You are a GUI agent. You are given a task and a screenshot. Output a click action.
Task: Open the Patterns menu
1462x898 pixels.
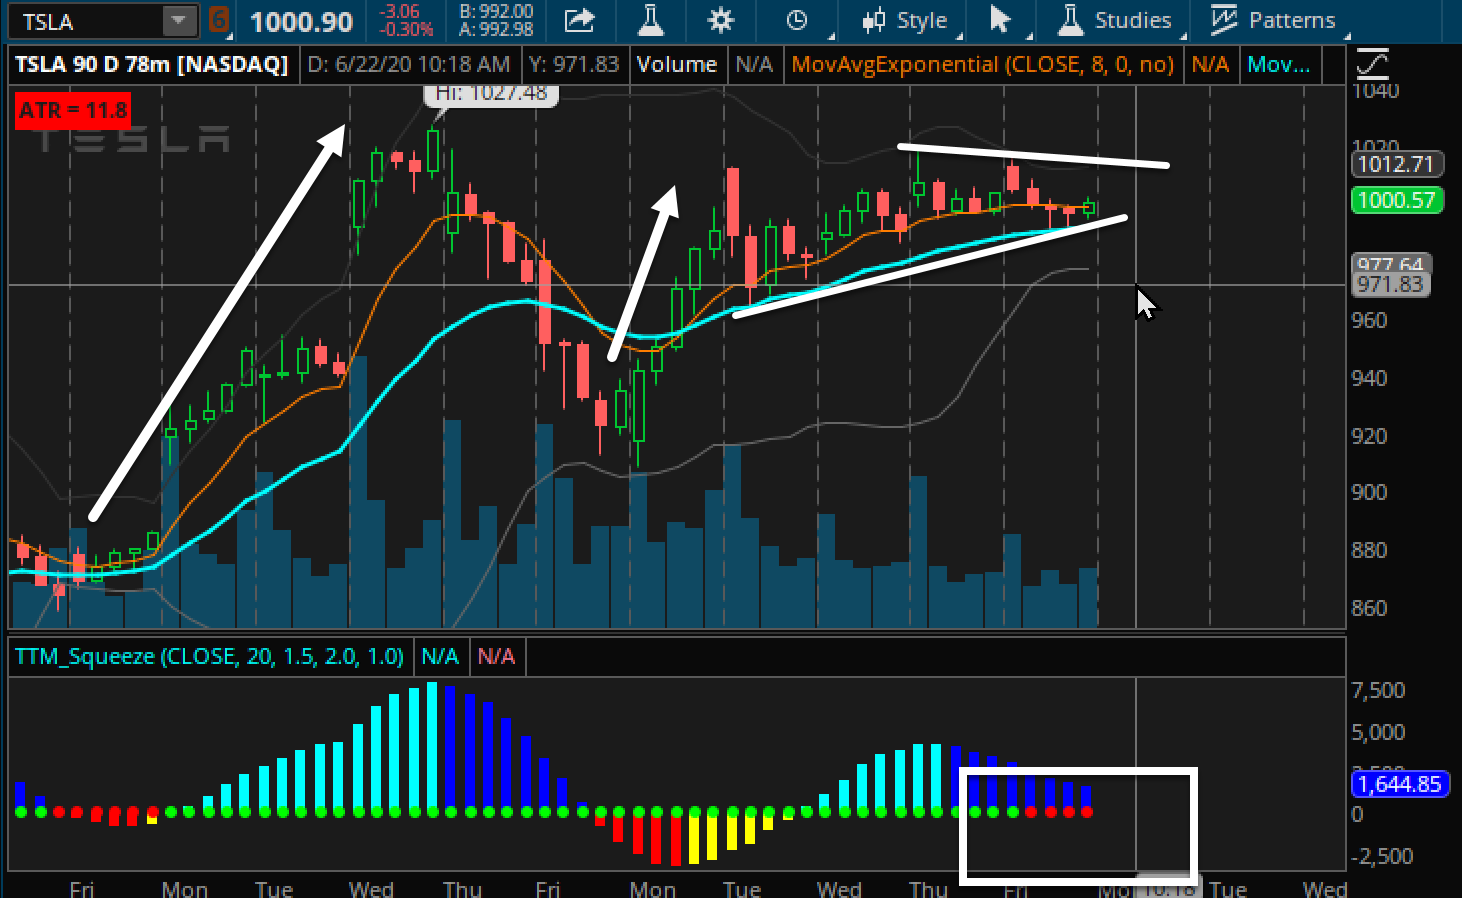[1273, 20]
